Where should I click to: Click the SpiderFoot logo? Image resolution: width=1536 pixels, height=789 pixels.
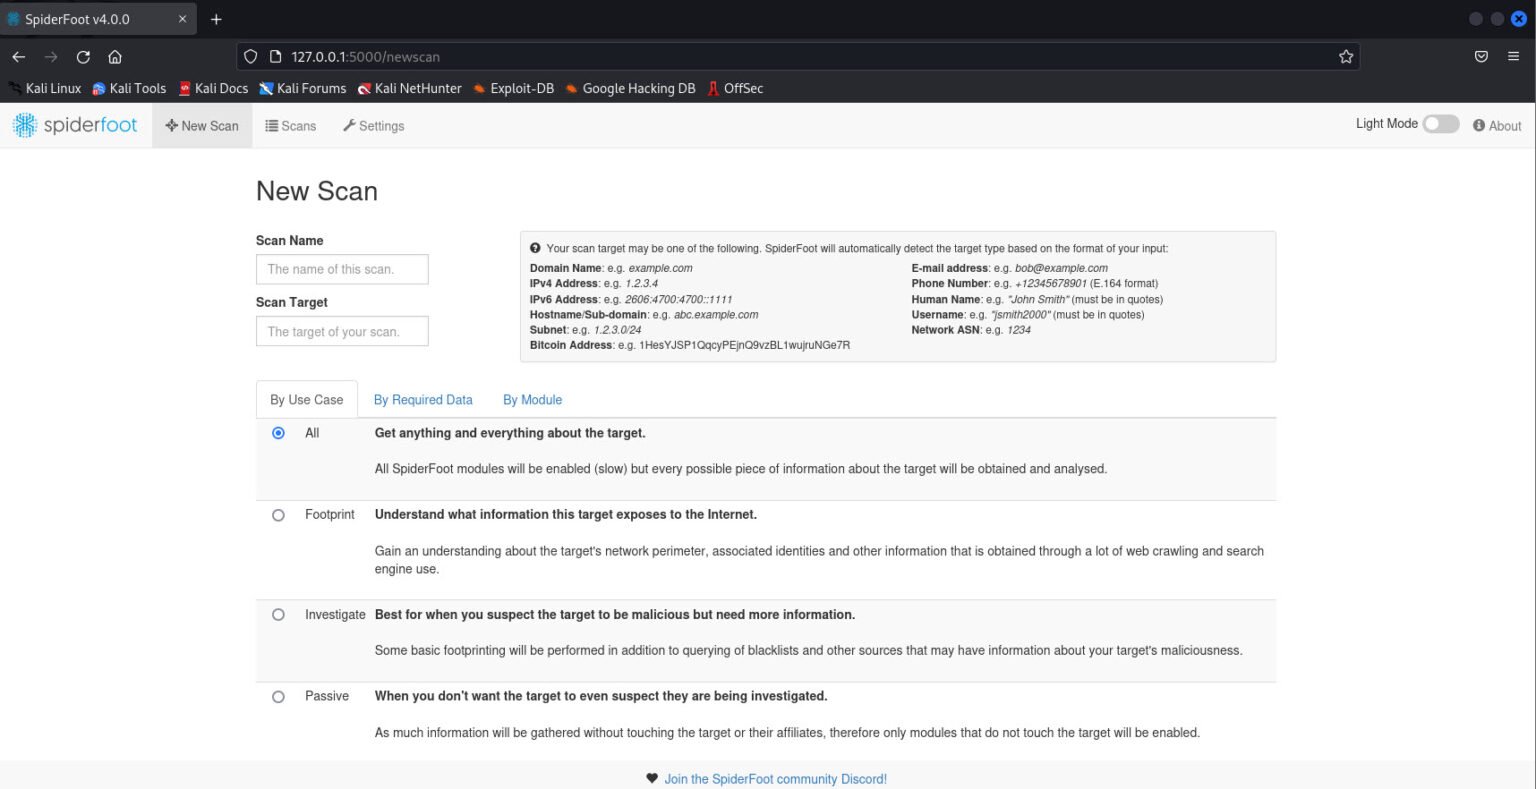tap(75, 124)
